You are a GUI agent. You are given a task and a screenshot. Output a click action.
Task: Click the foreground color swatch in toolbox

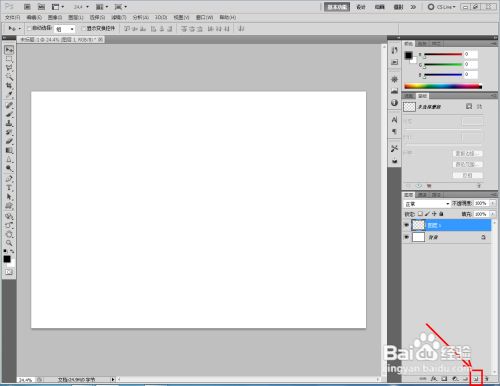click(7, 259)
